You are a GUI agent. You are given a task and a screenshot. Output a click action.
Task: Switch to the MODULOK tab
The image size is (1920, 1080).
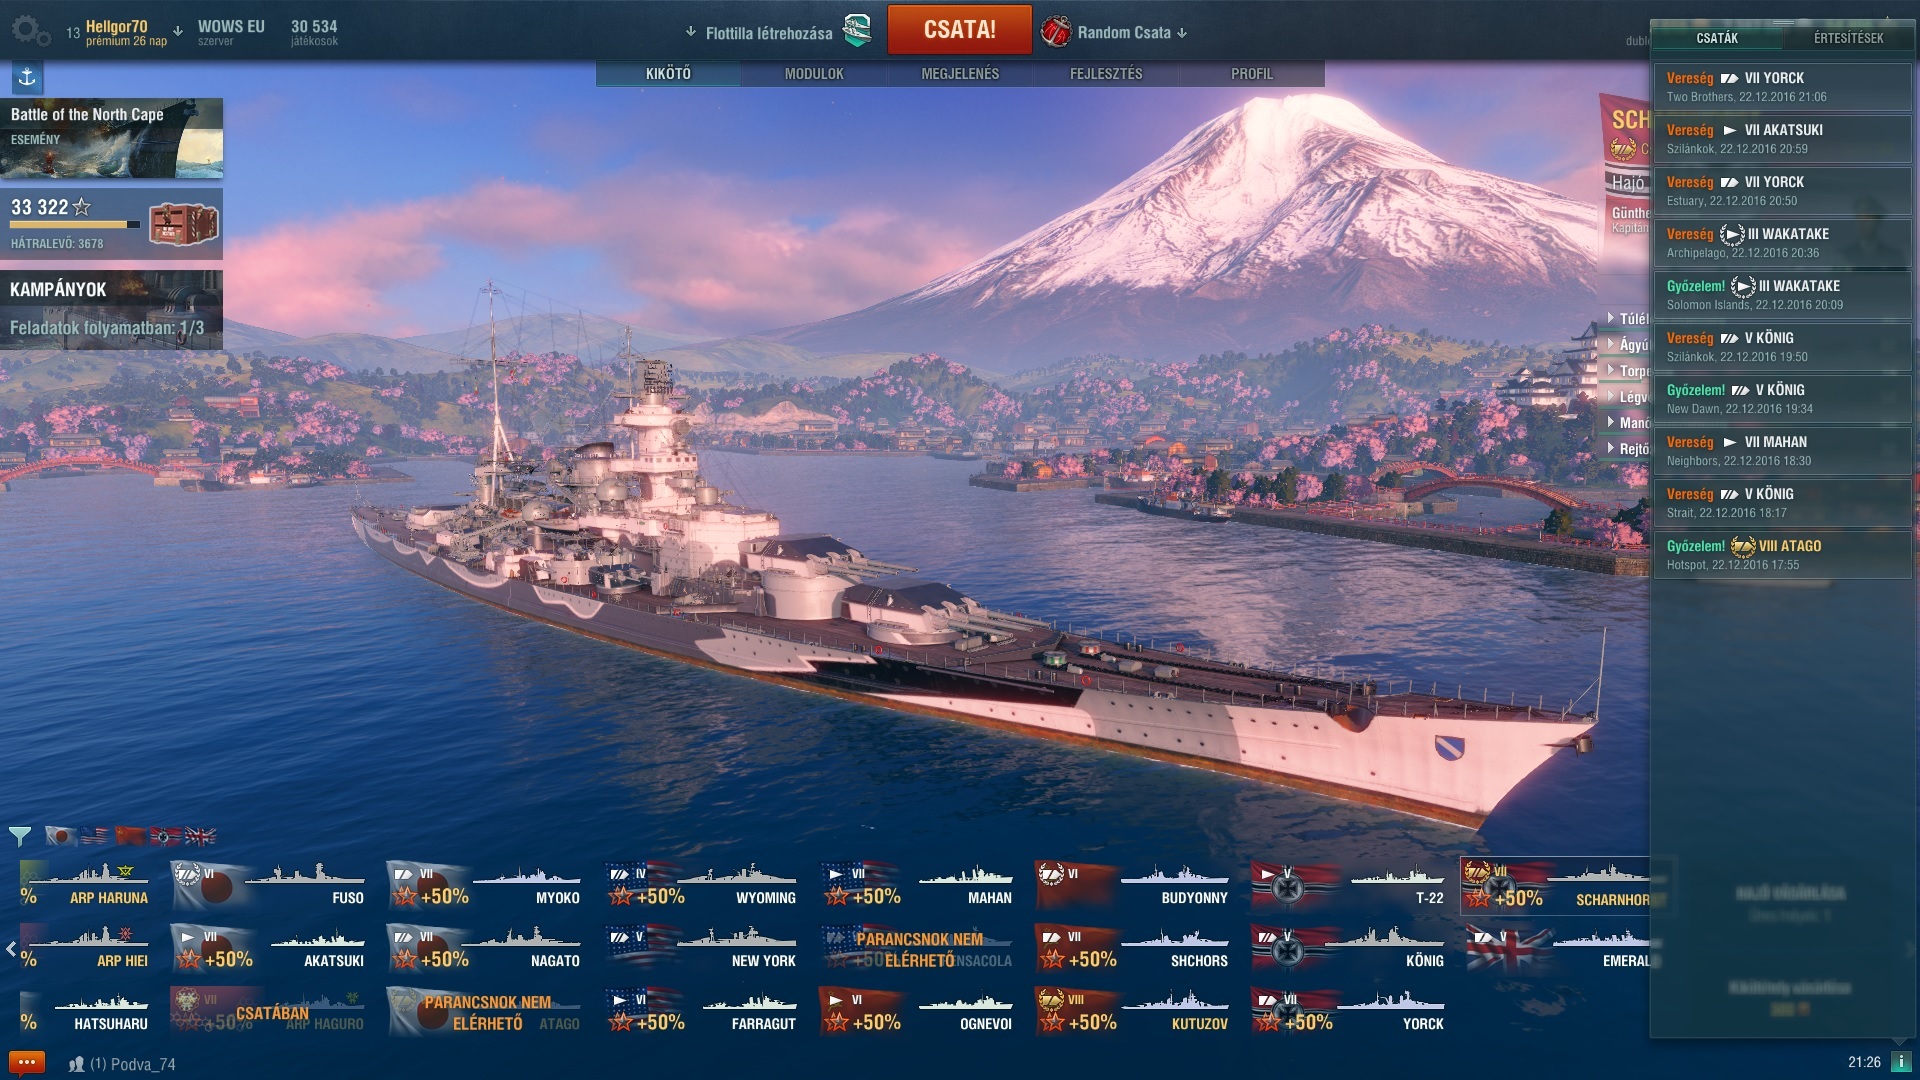(x=814, y=74)
